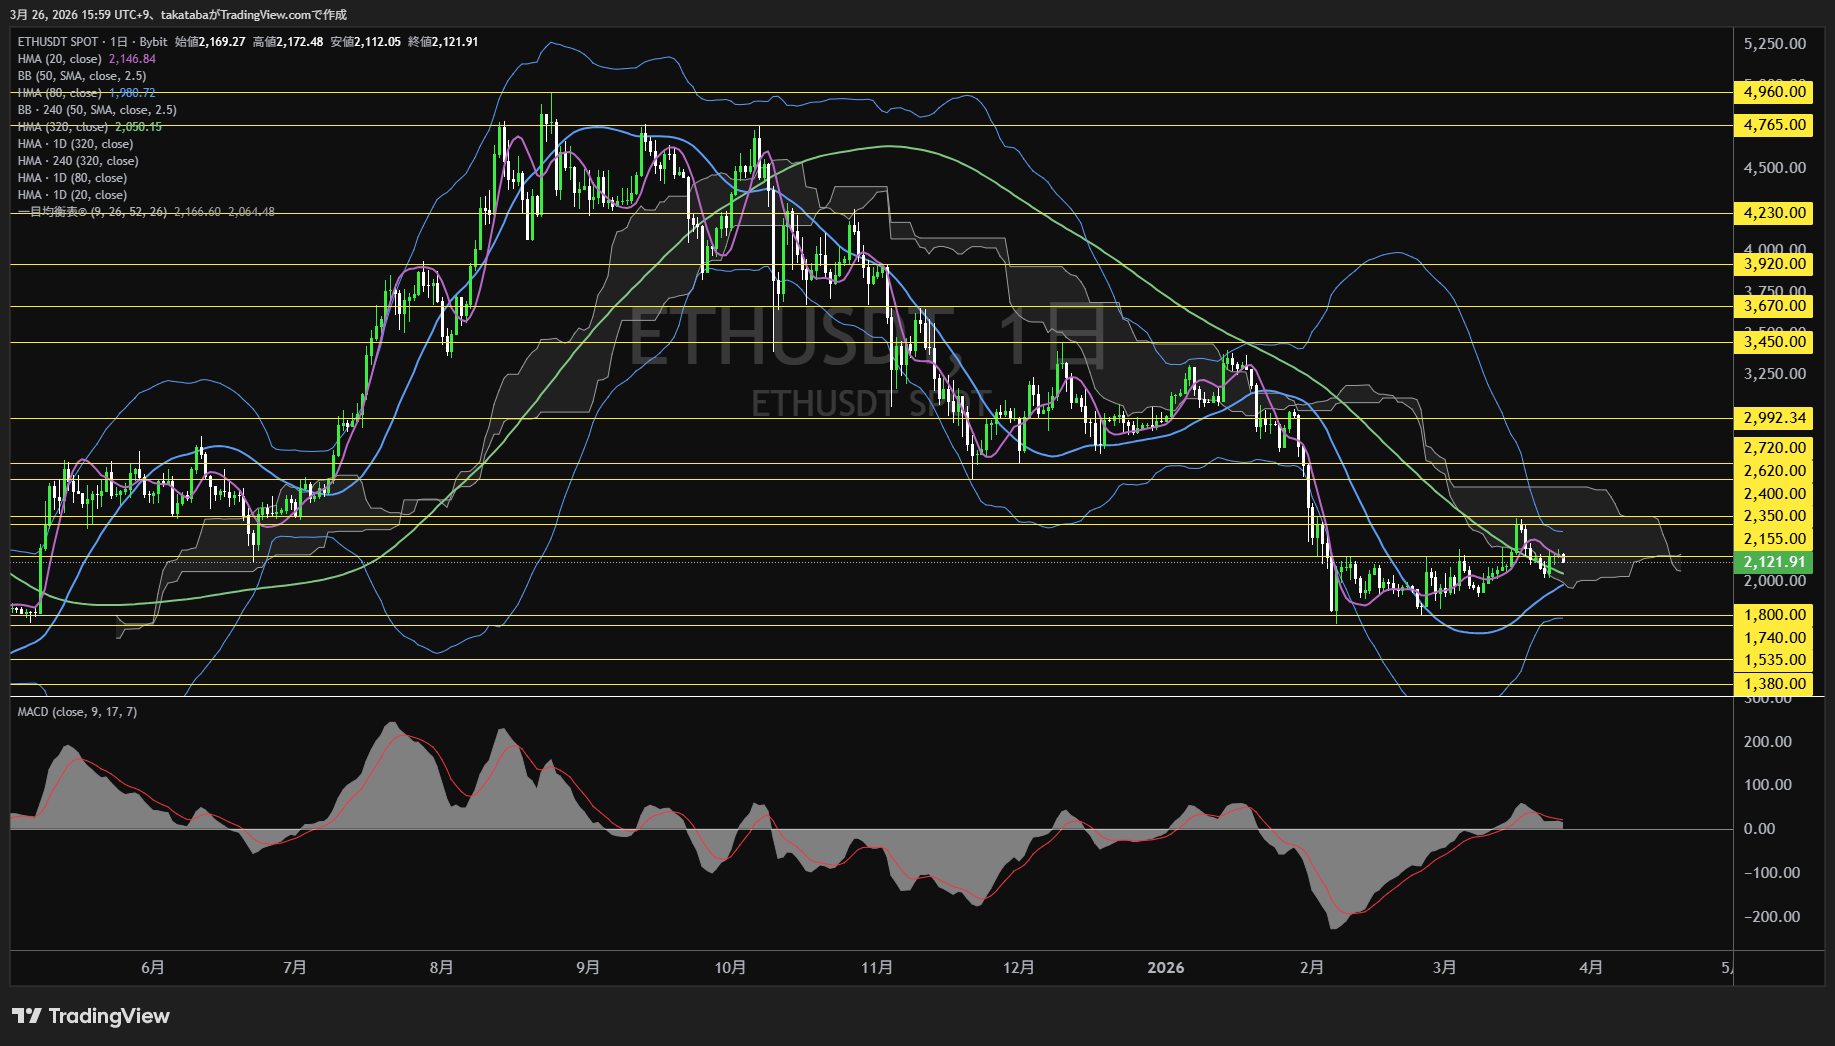Select the HMA · 1D (320, close) legend

pyautogui.click(x=75, y=144)
